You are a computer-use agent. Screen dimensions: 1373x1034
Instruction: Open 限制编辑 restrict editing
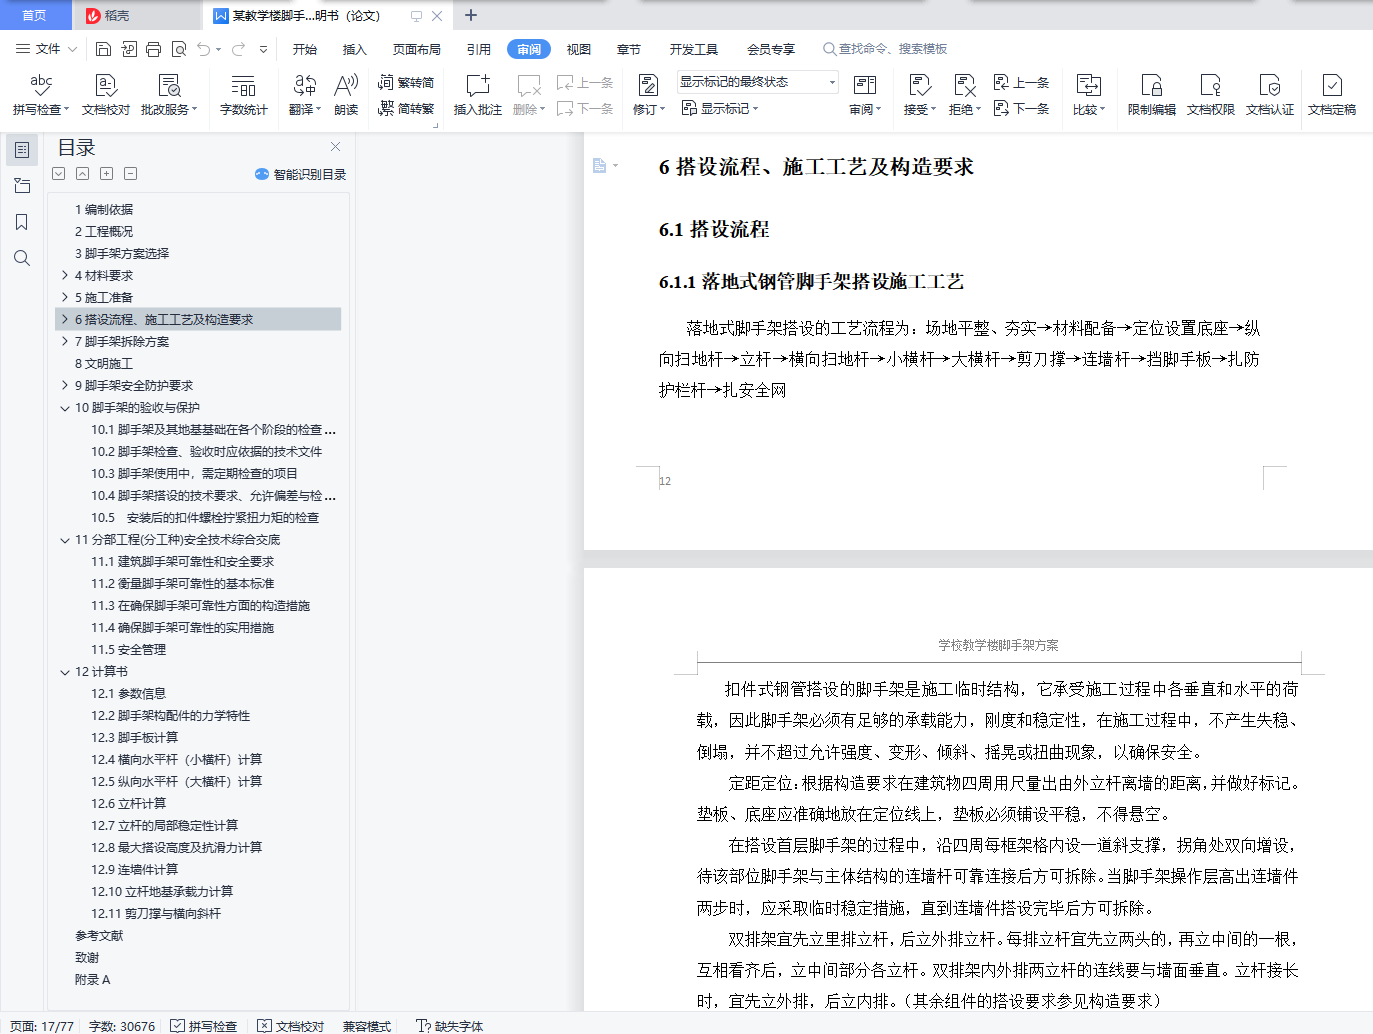click(x=1152, y=95)
